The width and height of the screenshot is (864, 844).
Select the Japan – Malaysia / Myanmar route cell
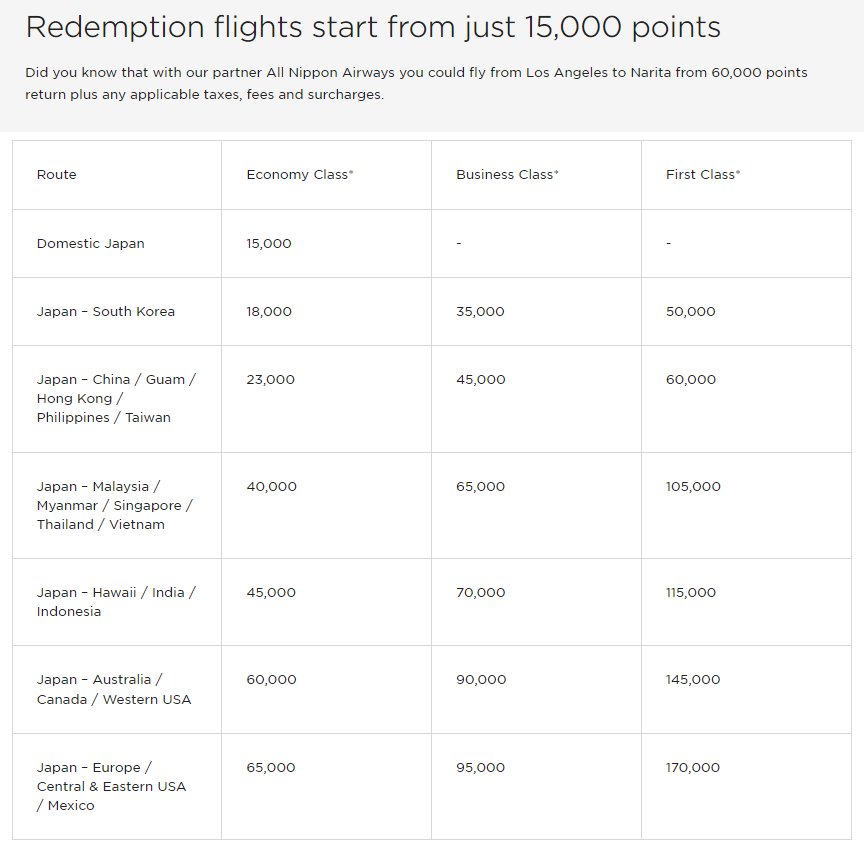(x=115, y=505)
